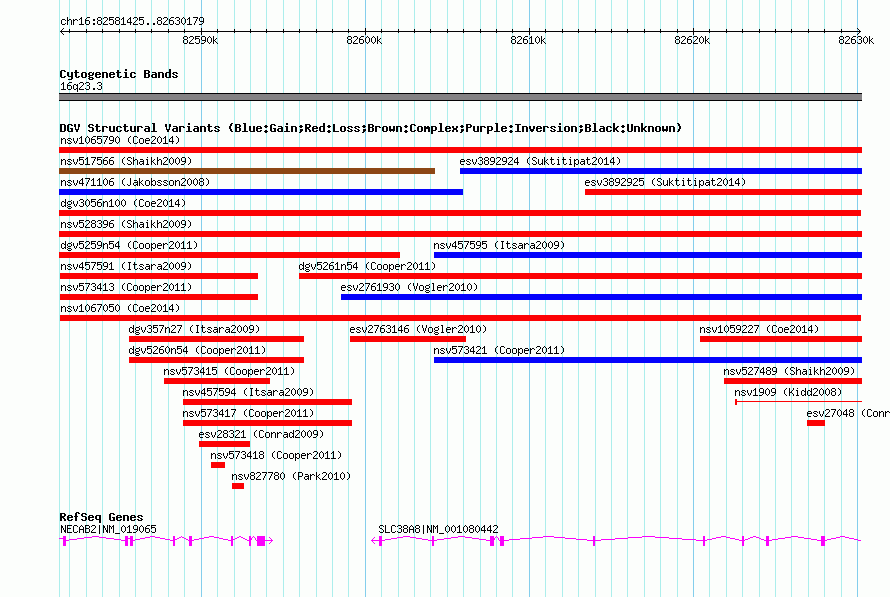This screenshot has width=890, height=597.
Task: Select the red esv28321 loss bar
Action: pyautogui.click(x=224, y=444)
